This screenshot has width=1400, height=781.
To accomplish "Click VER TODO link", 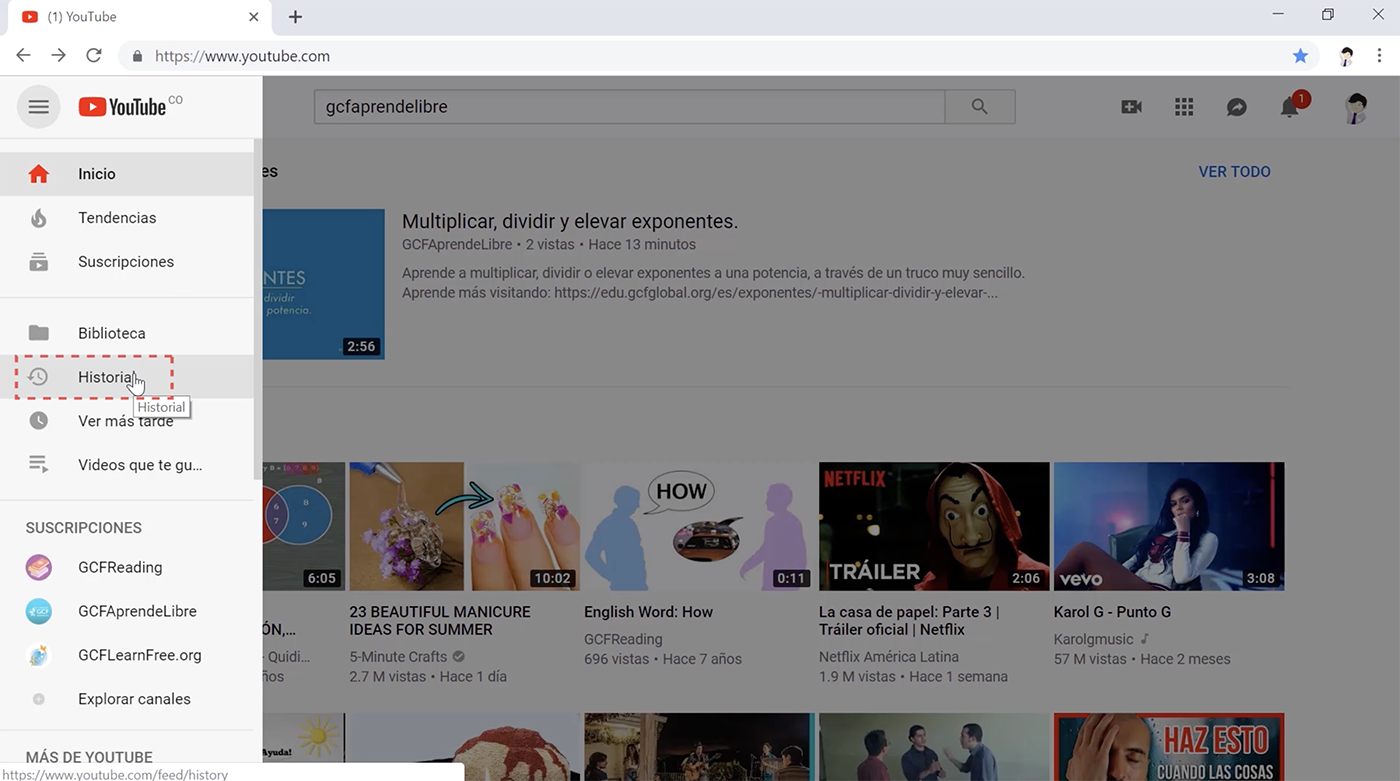I will pos(1234,172).
